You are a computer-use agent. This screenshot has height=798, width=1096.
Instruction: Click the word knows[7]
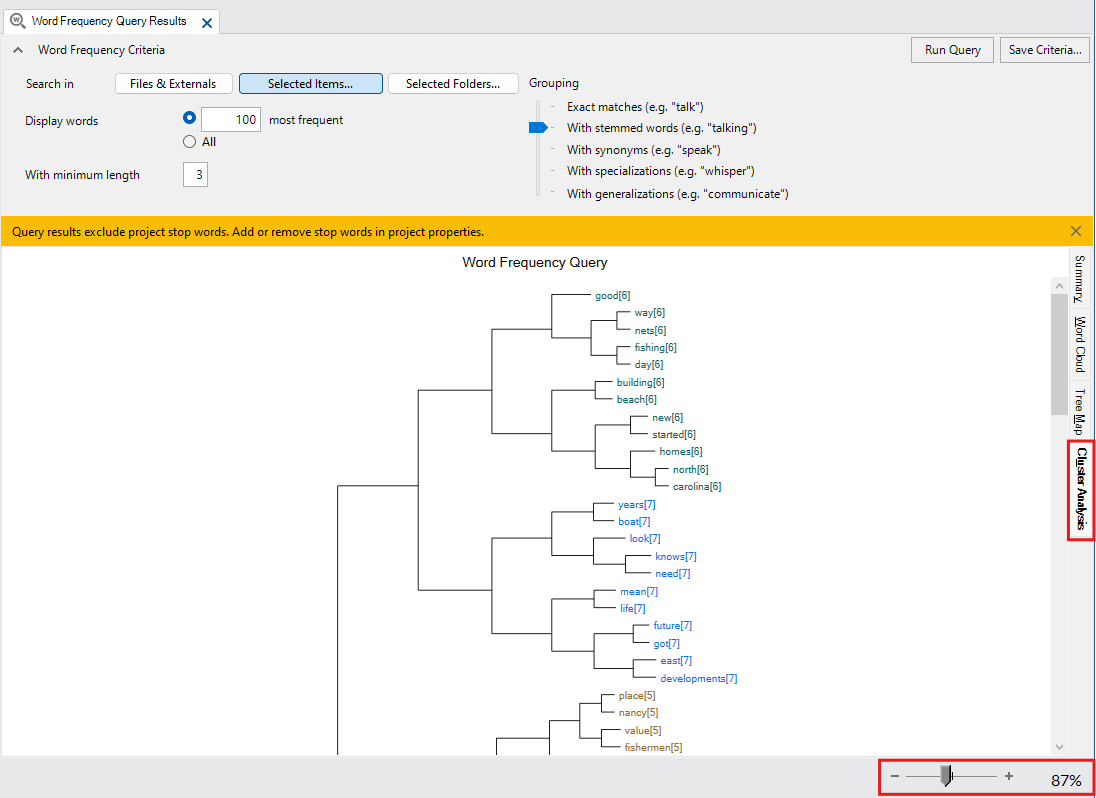click(675, 556)
